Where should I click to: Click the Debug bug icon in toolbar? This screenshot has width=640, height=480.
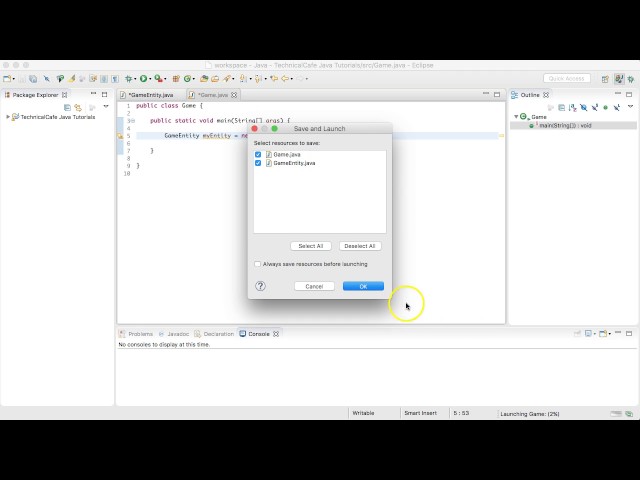click(x=129, y=79)
